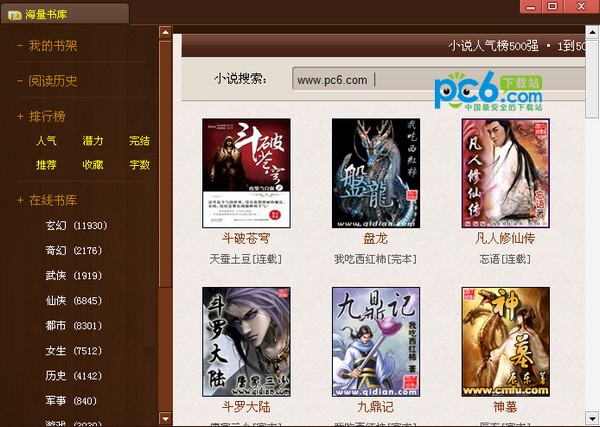Maximize the window
Viewport: 600px width, 427px height.
pos(552,7)
